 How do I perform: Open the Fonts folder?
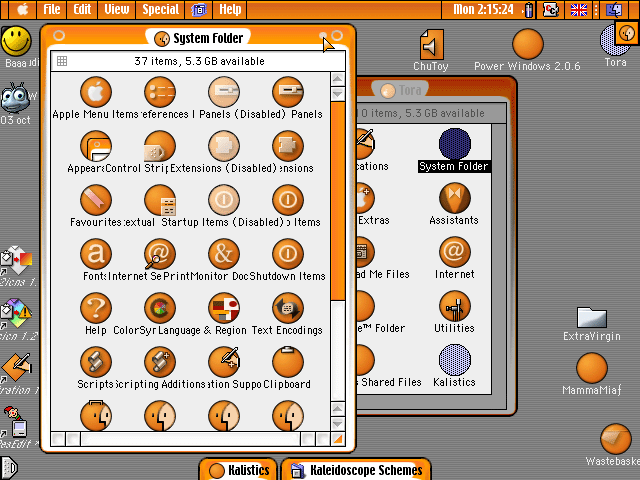click(x=96, y=254)
